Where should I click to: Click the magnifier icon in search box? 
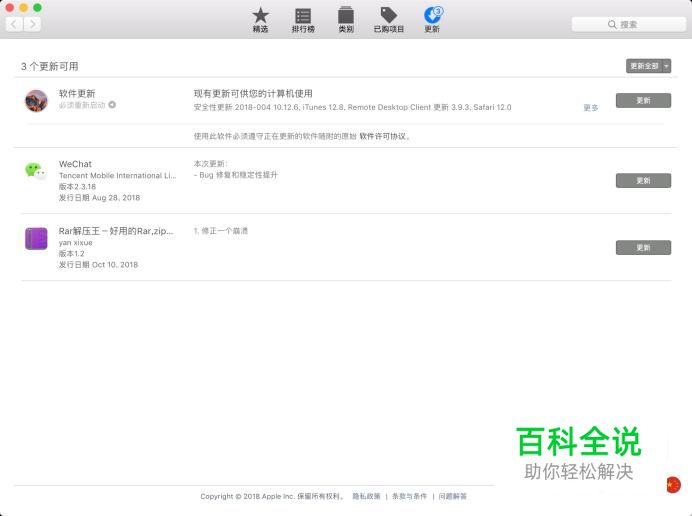click(x=612, y=24)
